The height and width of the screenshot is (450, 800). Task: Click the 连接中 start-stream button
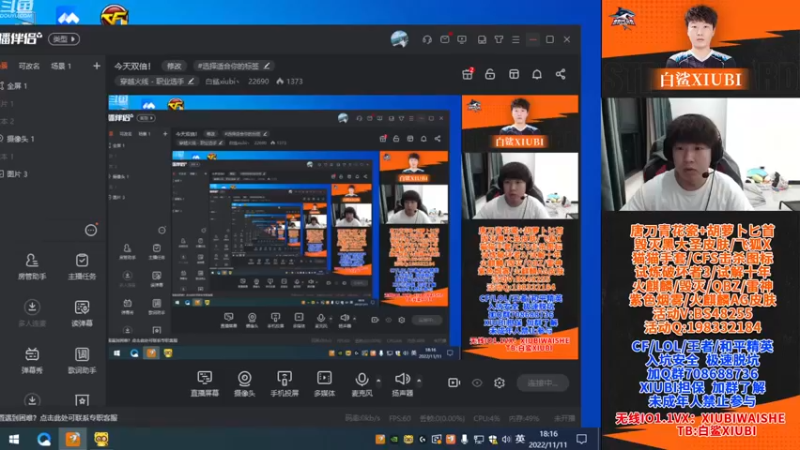pyautogui.click(x=543, y=383)
